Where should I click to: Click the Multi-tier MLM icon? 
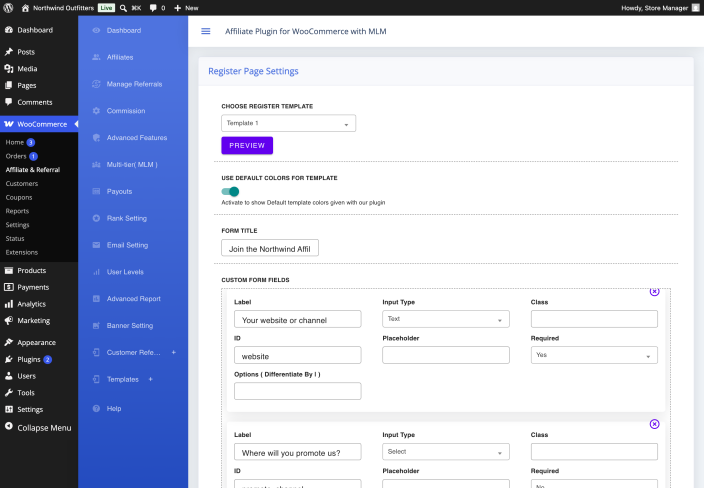(96, 164)
